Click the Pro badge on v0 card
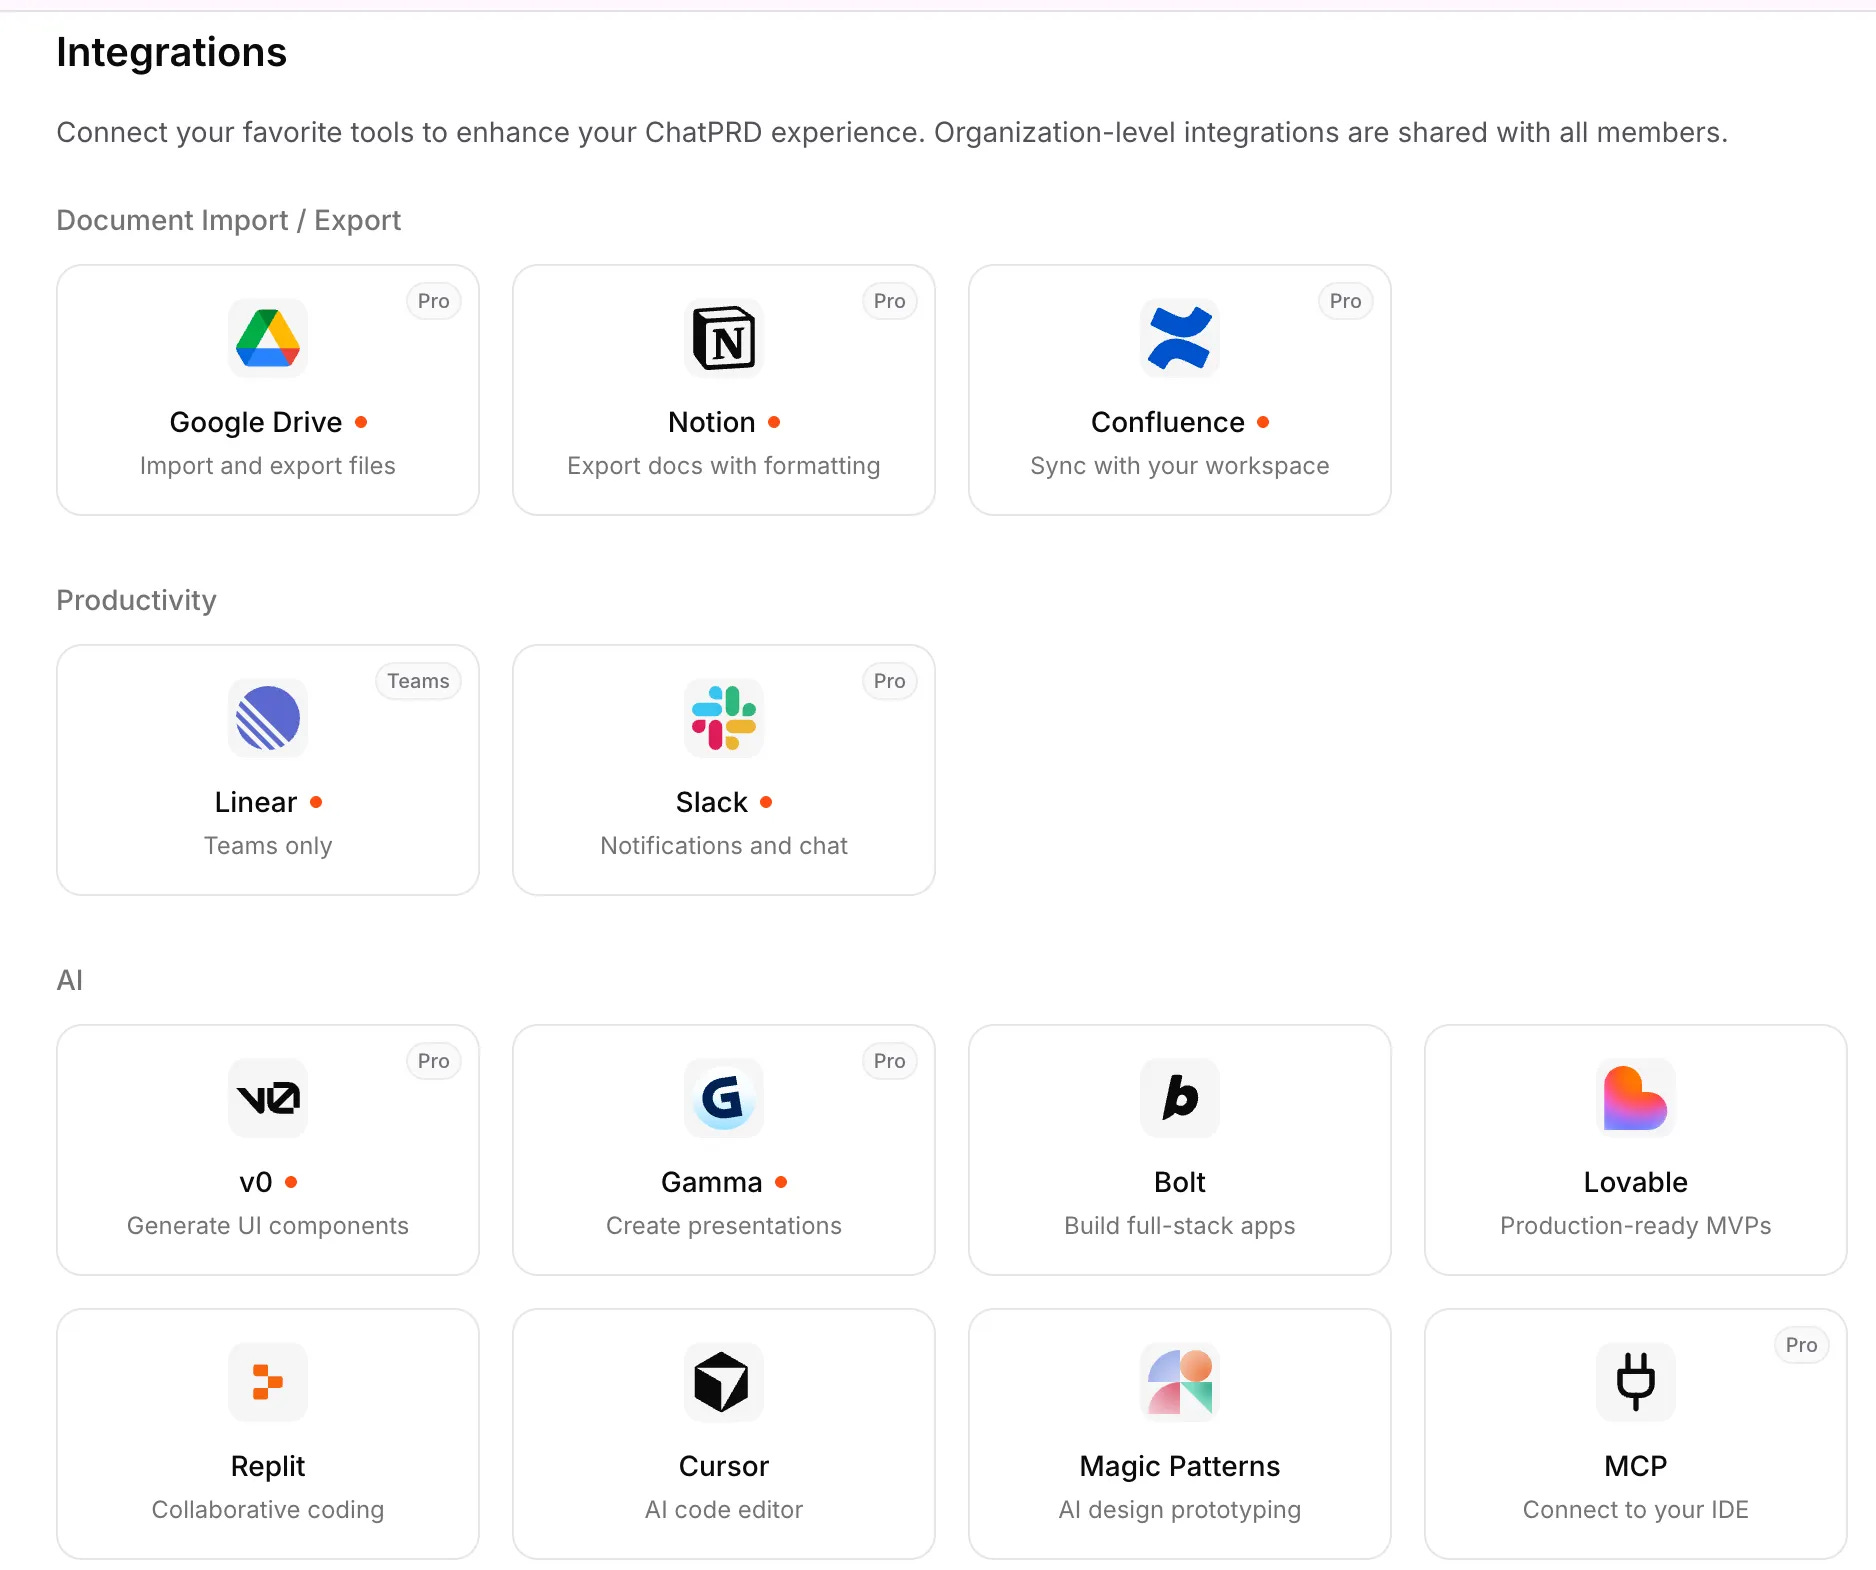The height and width of the screenshot is (1570, 1876). [x=434, y=1061]
